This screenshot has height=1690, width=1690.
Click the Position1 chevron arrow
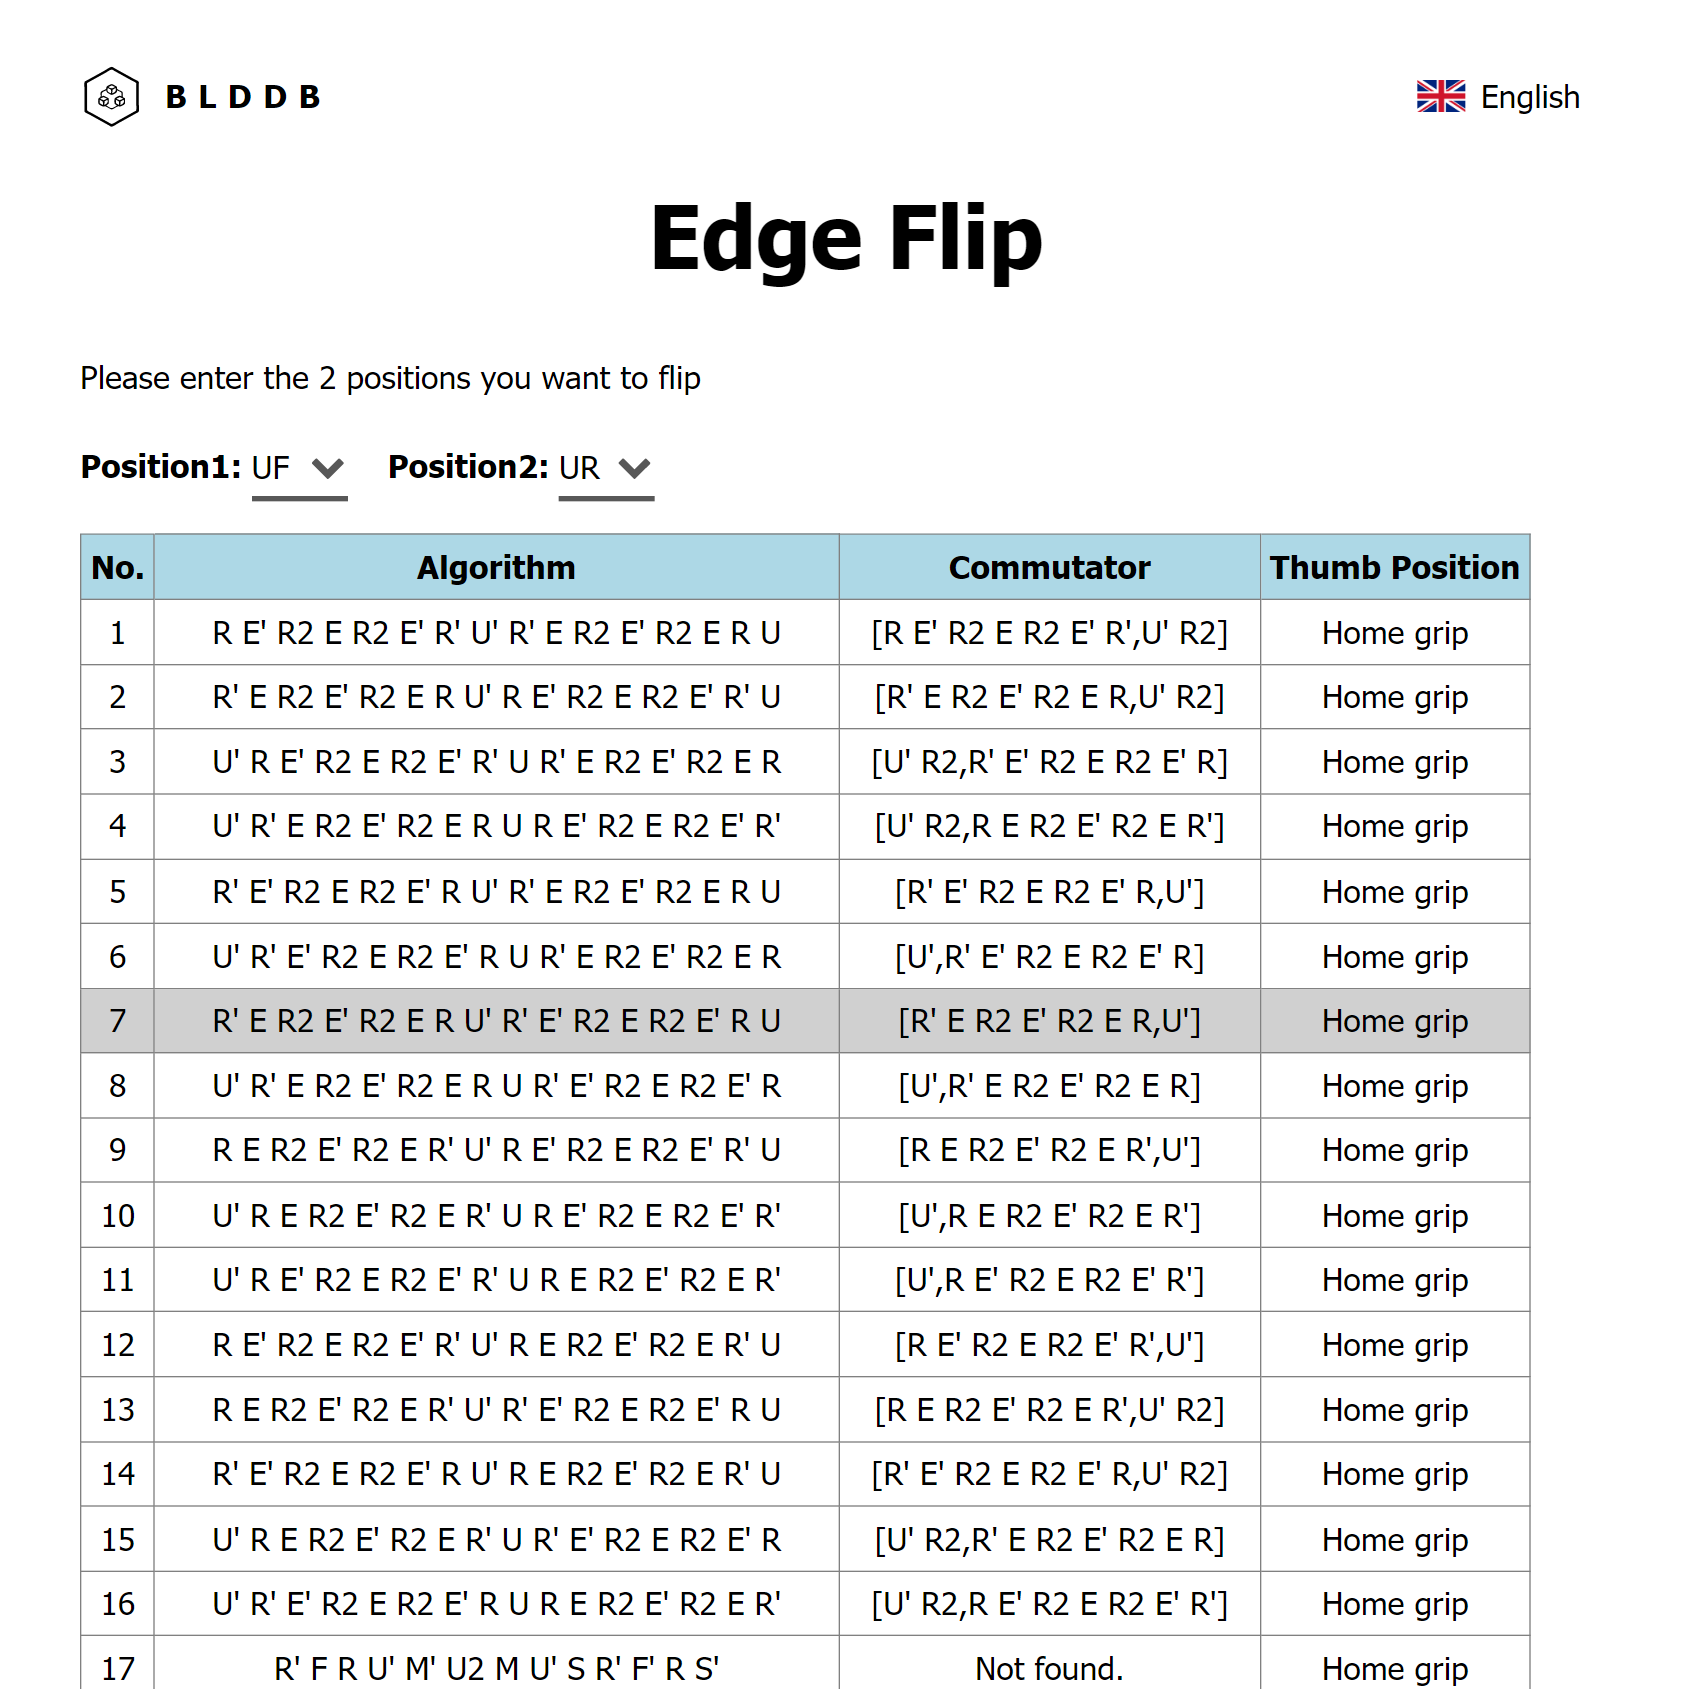tap(328, 468)
